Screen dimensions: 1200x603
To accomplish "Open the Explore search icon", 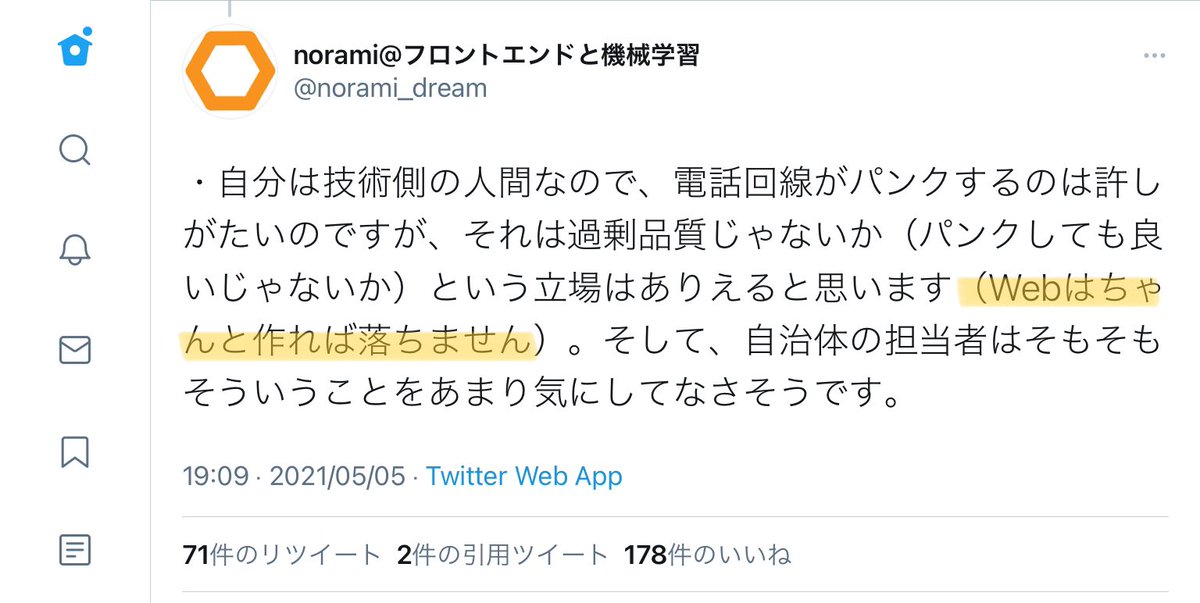I will coord(75,150).
